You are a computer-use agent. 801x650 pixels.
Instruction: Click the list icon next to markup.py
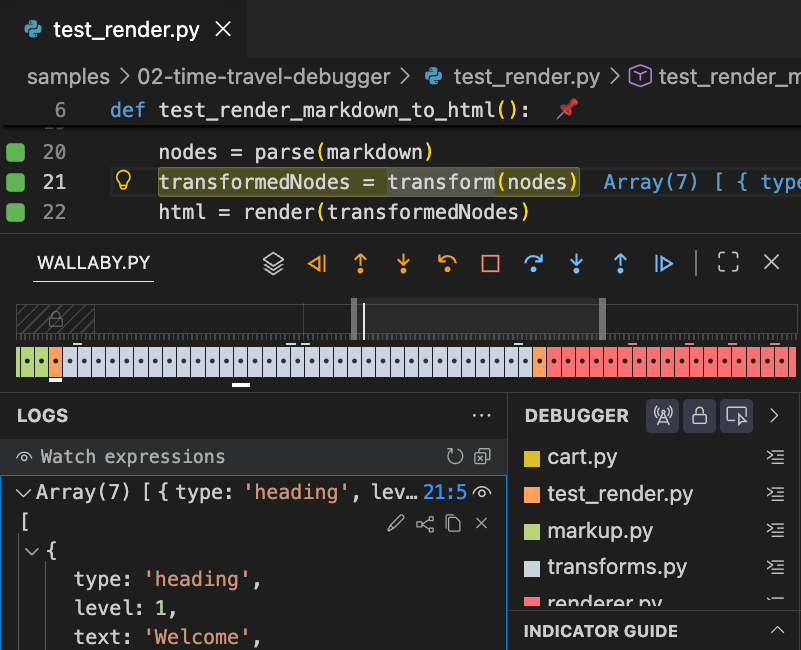(775, 530)
